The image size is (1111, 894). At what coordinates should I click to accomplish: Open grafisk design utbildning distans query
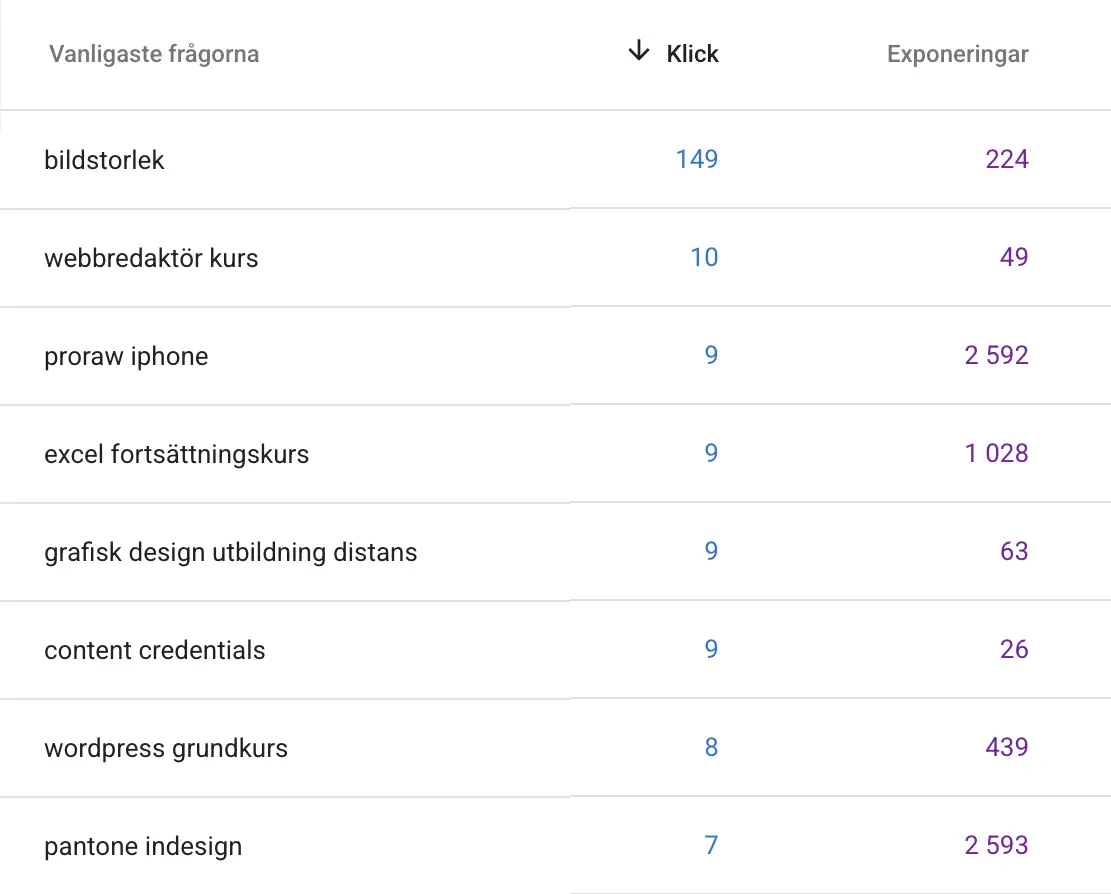(x=556, y=552)
